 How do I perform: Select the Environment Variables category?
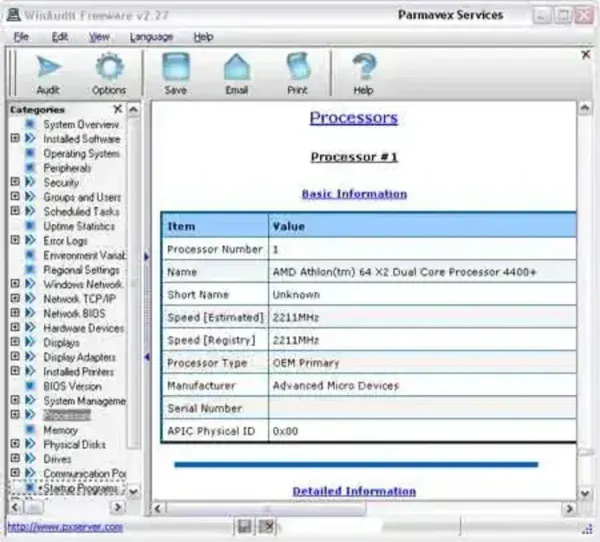point(85,255)
